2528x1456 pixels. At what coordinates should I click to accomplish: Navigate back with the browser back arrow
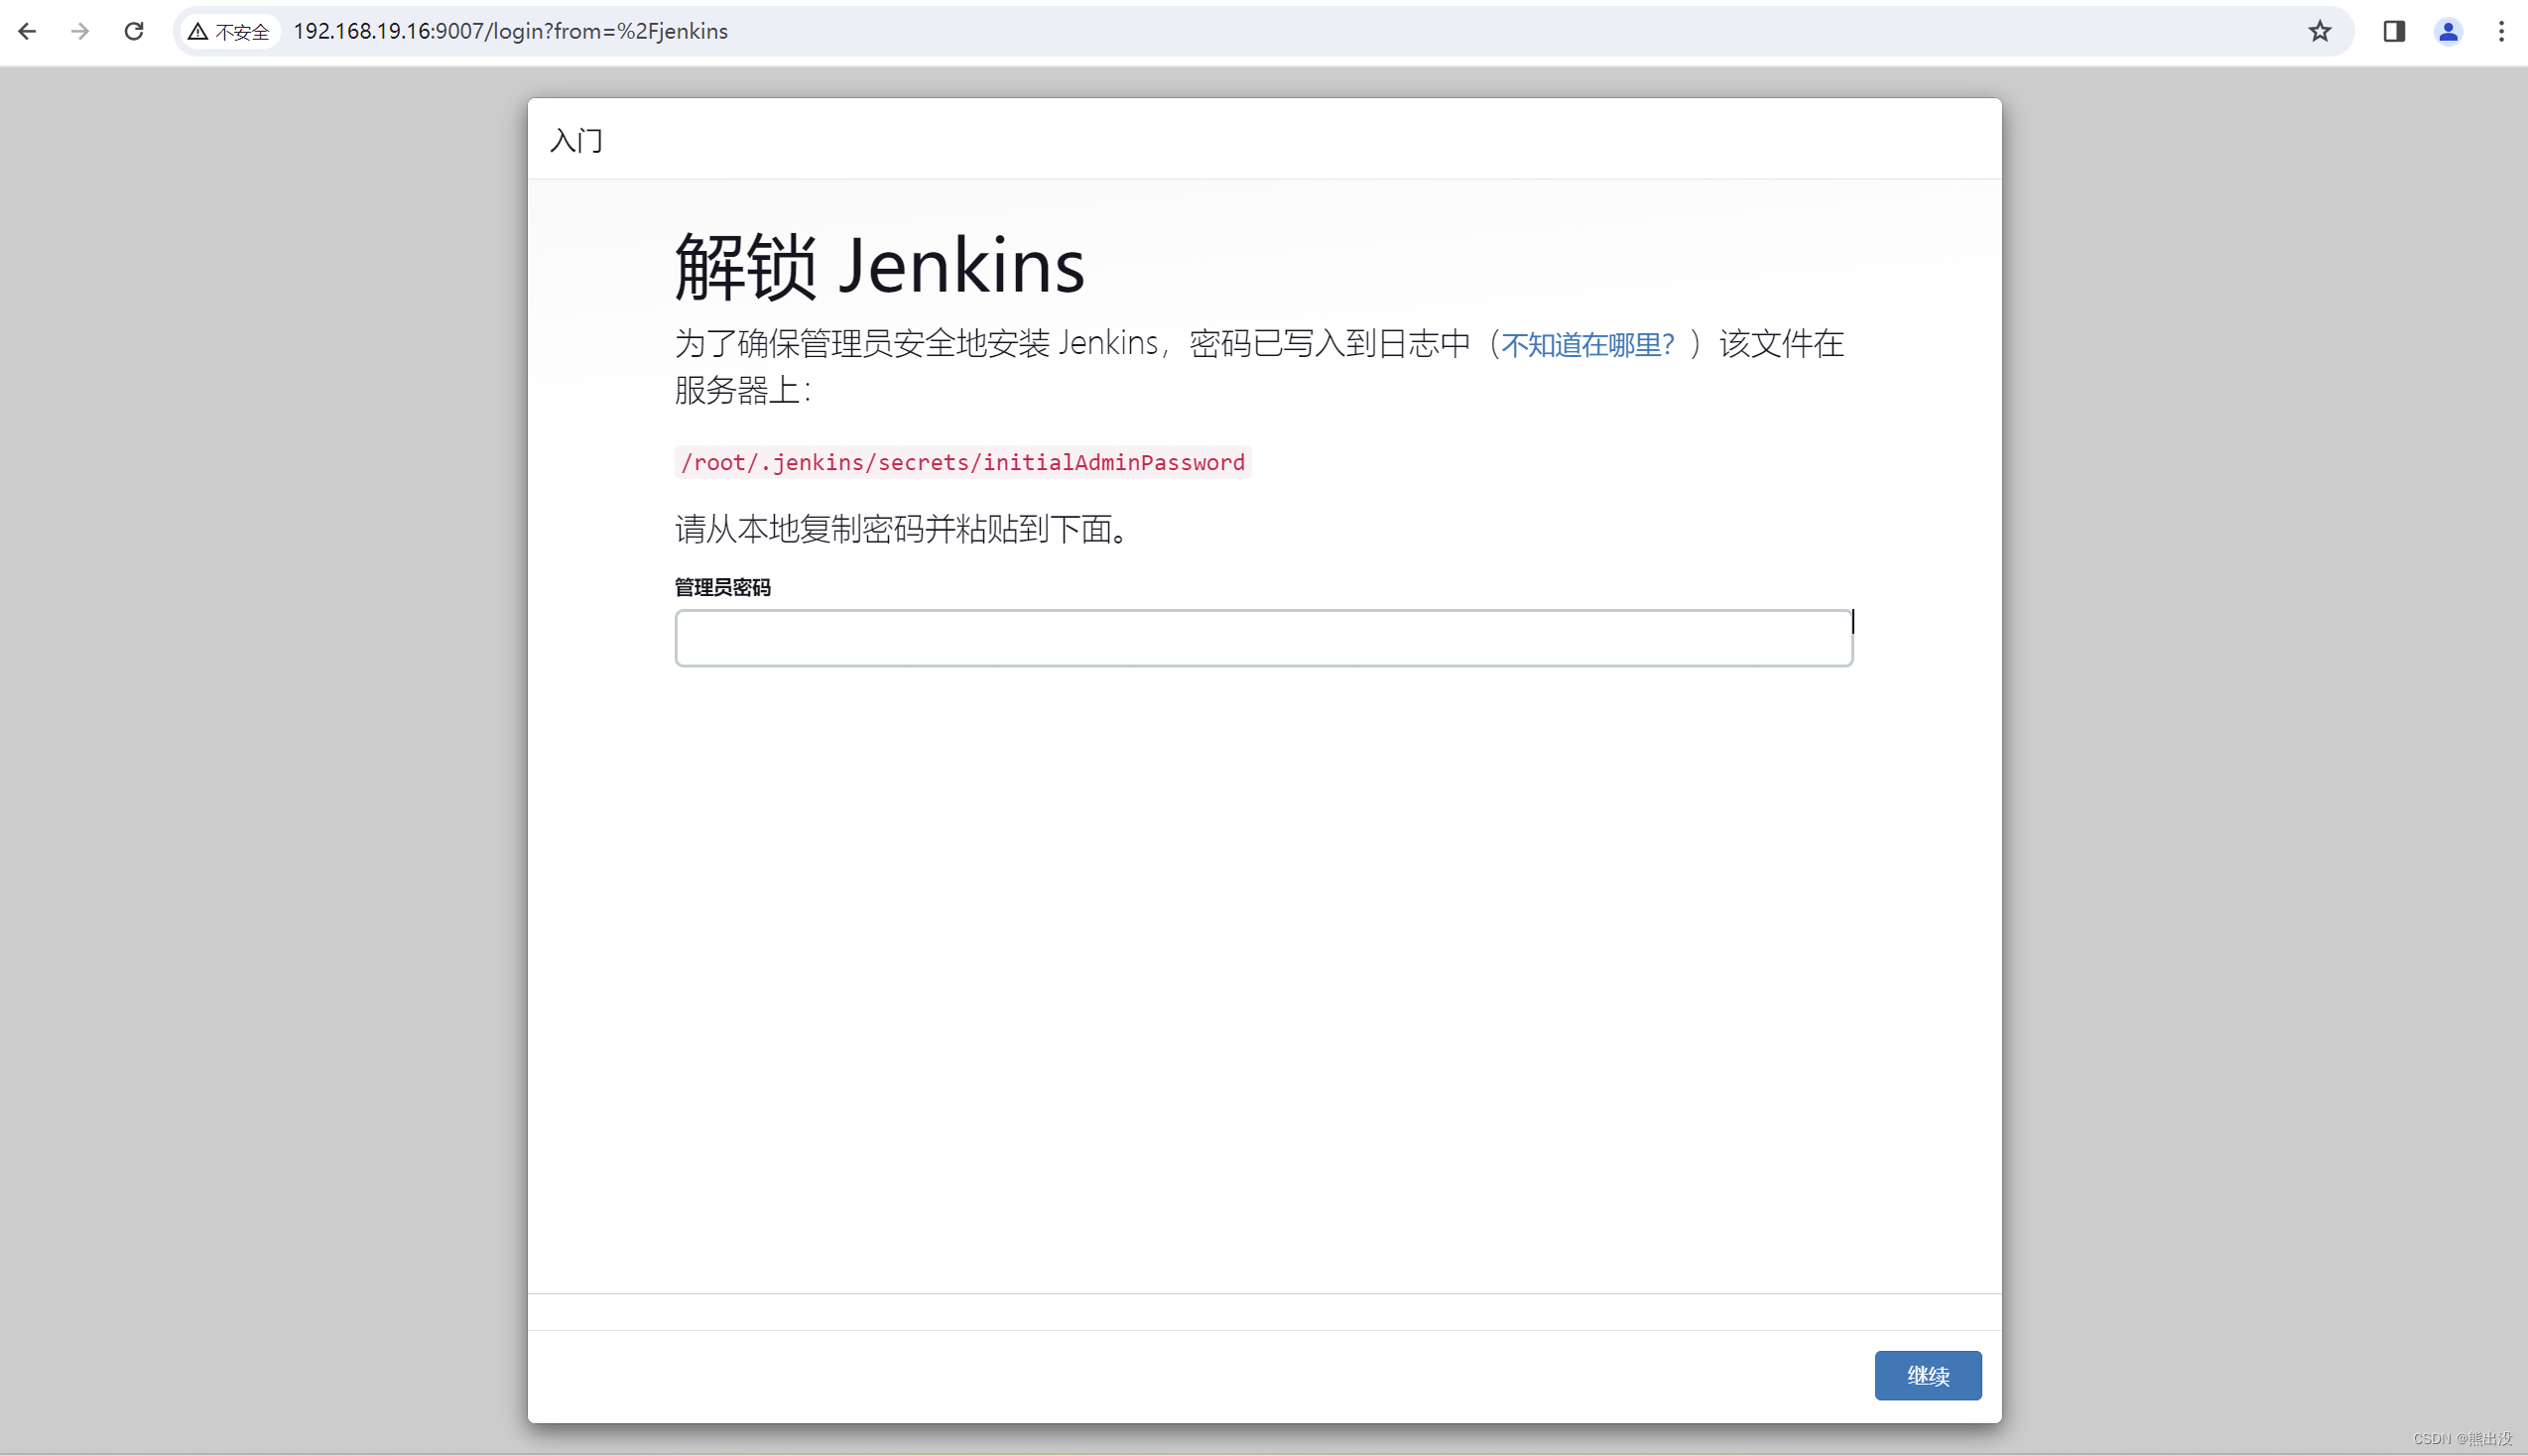tap(27, 31)
